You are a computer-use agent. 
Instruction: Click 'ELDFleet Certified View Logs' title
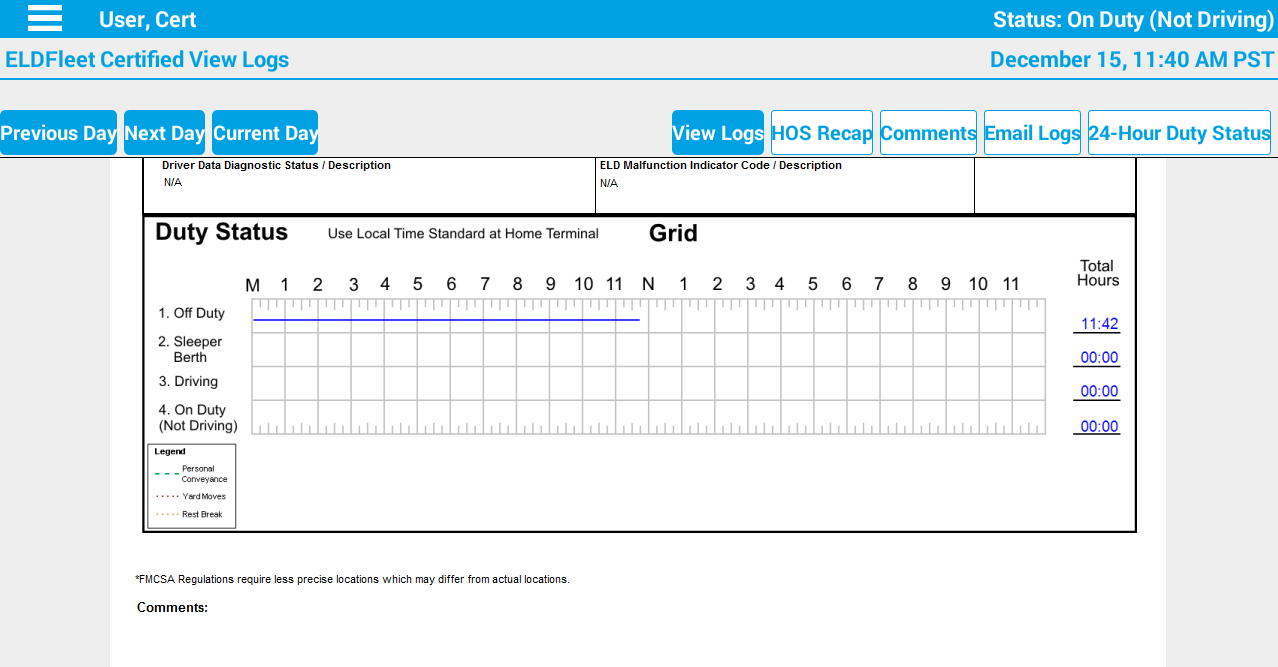coord(147,59)
